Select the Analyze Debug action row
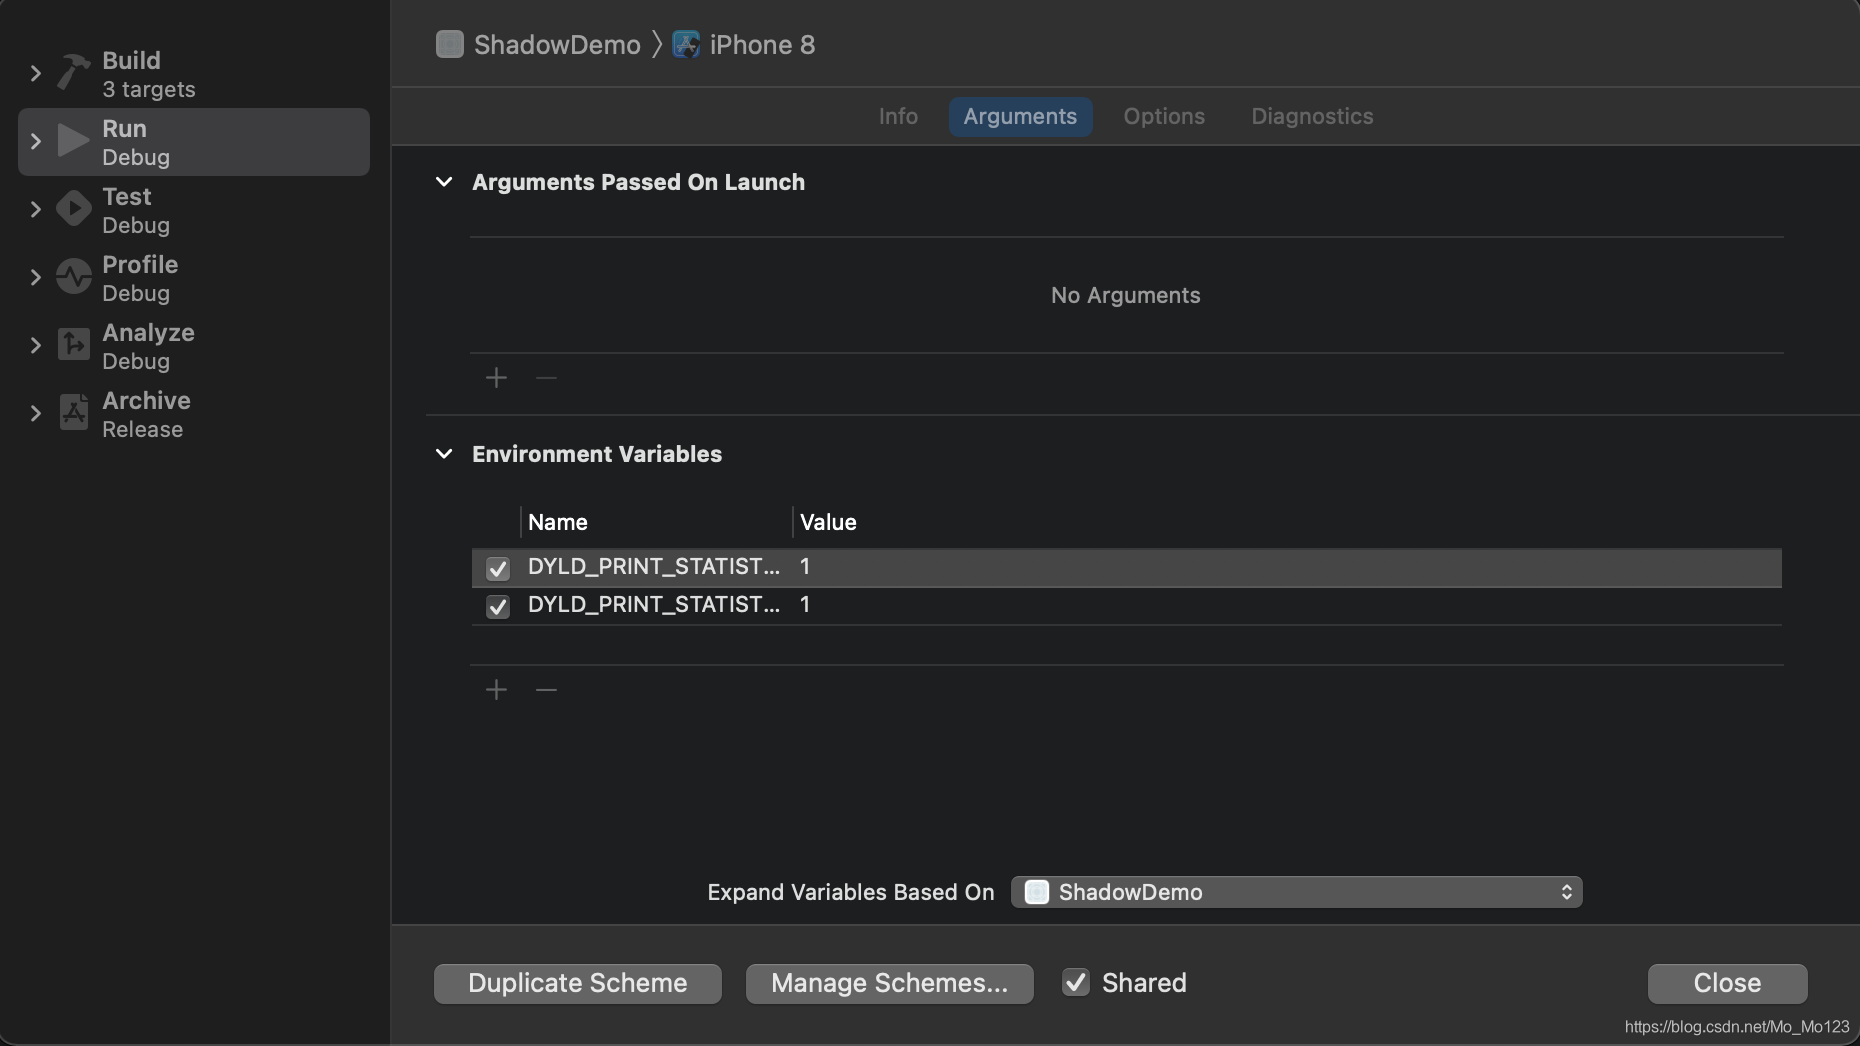The width and height of the screenshot is (1860, 1046). [x=194, y=346]
